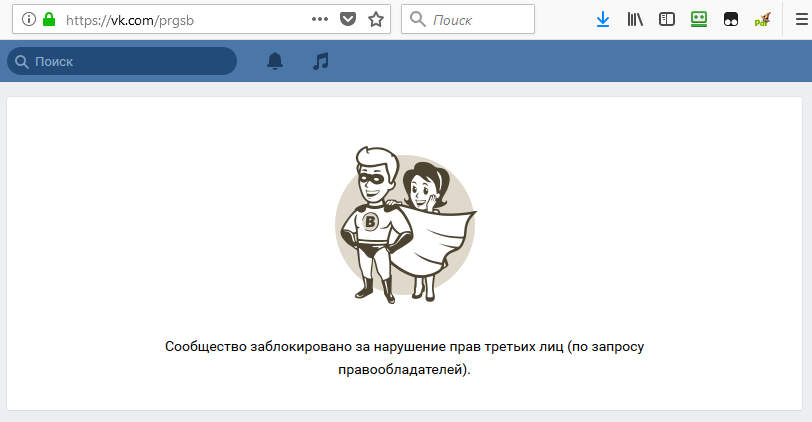Image resolution: width=812 pixels, height=422 pixels.
Task: Show downloads via the blue arrow
Action: pos(603,20)
